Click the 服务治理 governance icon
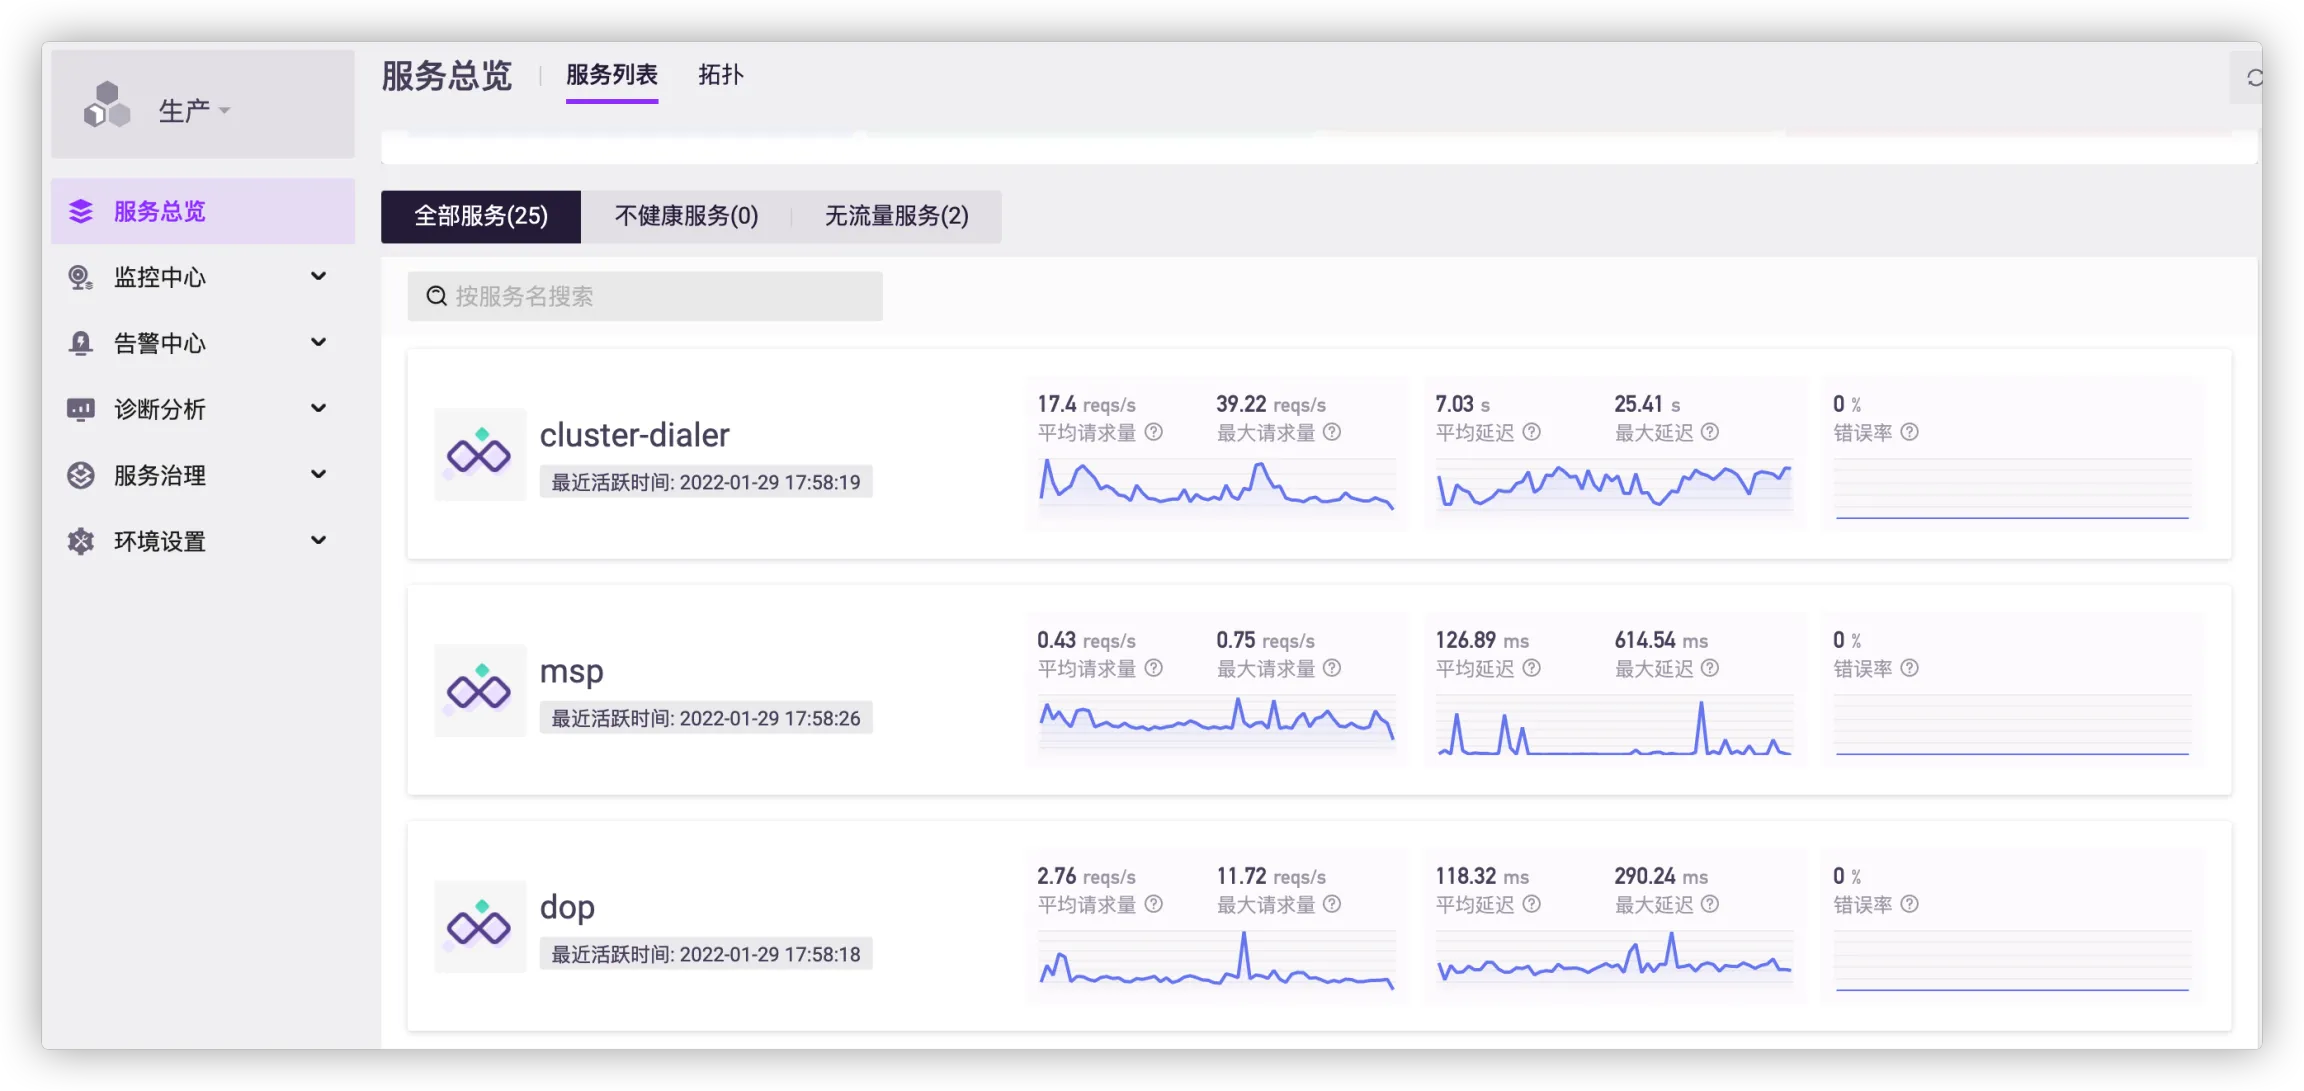This screenshot has width=2304, height=1091. pos(80,475)
